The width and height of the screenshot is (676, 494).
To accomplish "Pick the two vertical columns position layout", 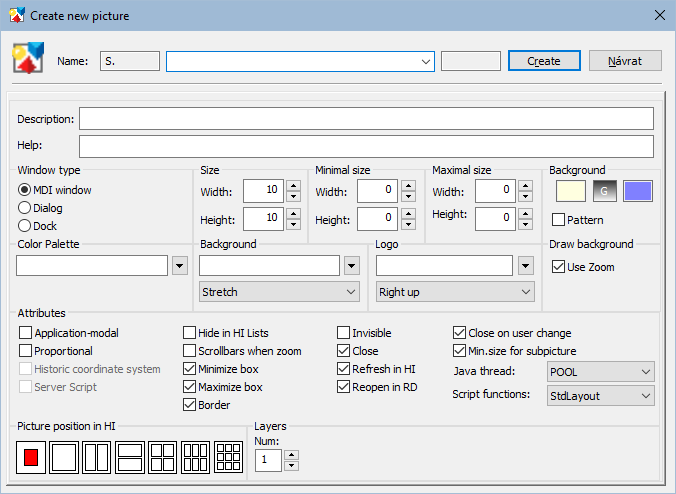I will pyautogui.click(x=97, y=458).
